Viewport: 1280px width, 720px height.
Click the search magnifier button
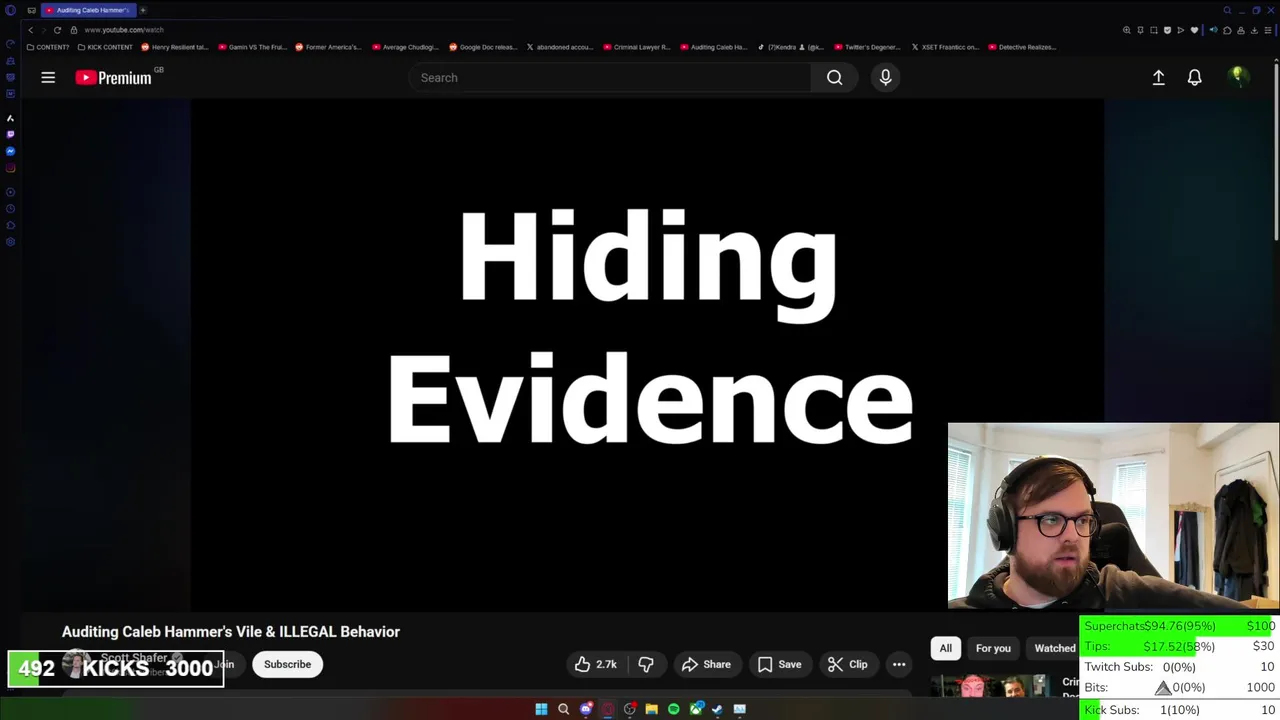(834, 77)
